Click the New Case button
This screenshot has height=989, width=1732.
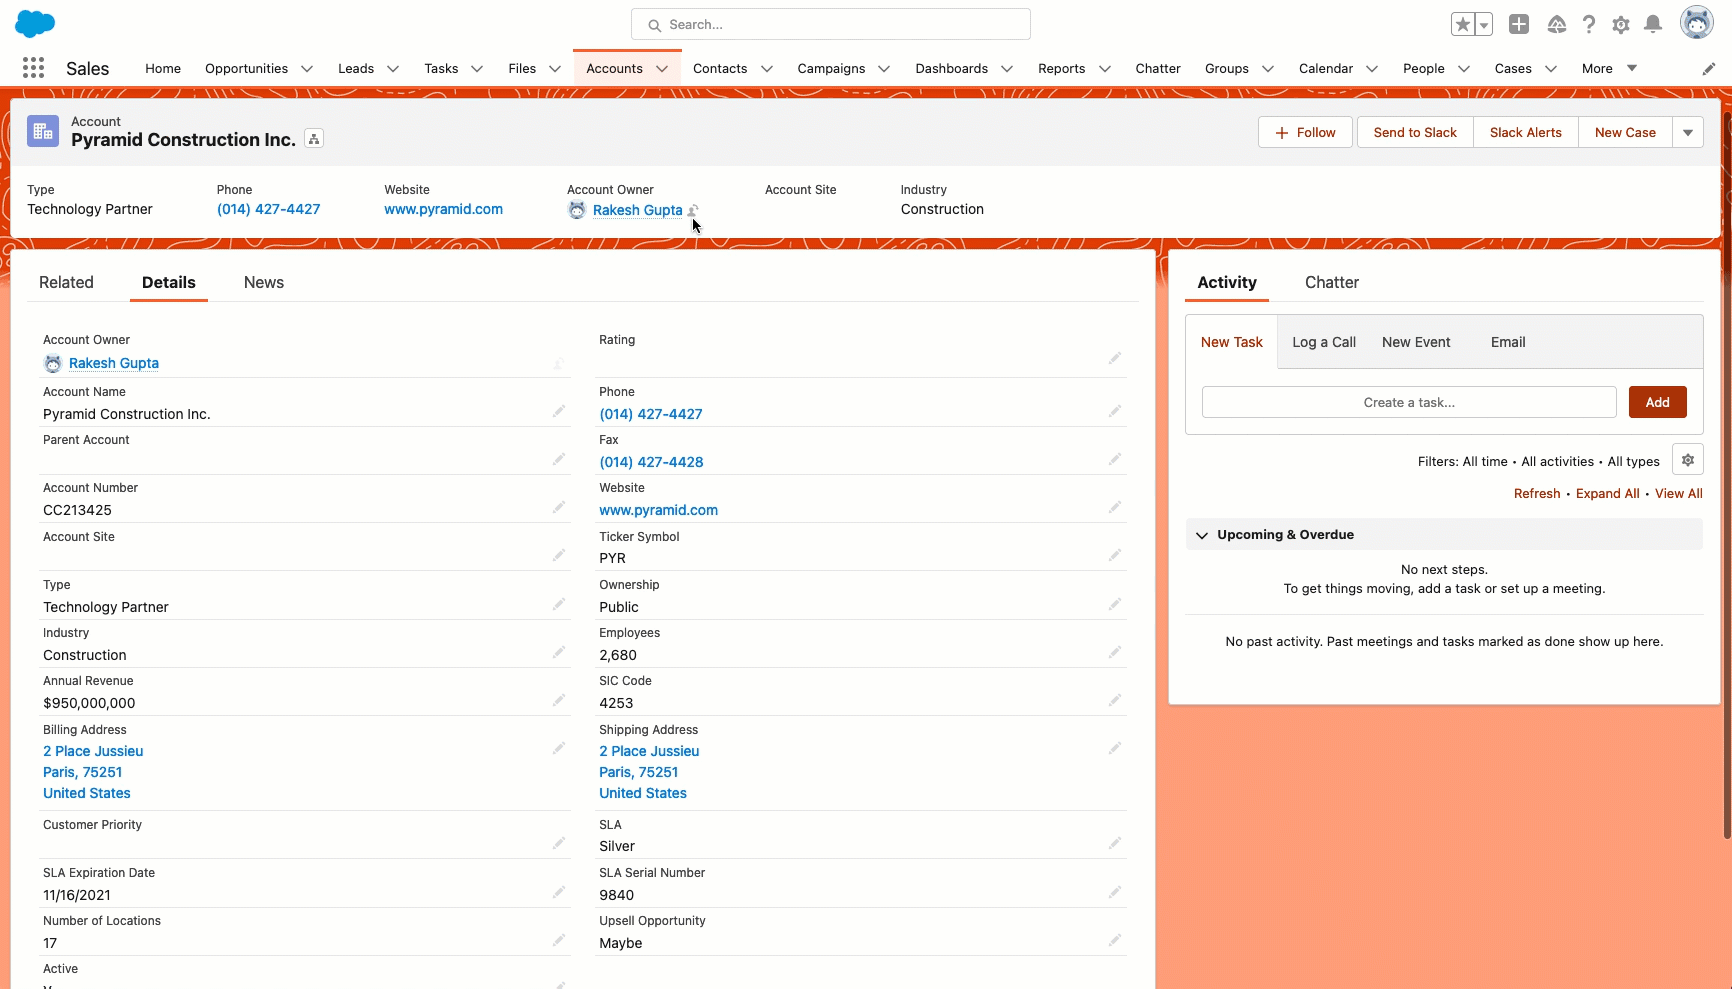pyautogui.click(x=1625, y=132)
